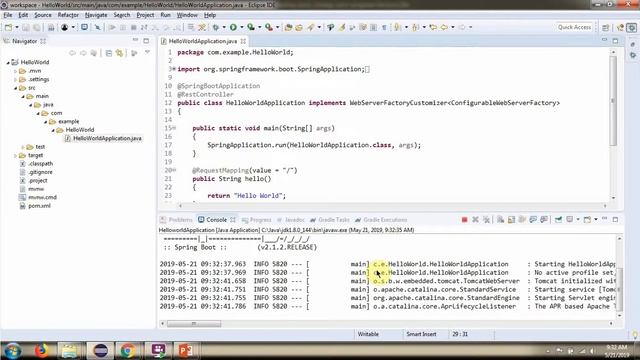Toggle Show Whitespace Characters pilcrow icon
Image resolution: width=640 pixels, height=360 pixels.
point(384,27)
